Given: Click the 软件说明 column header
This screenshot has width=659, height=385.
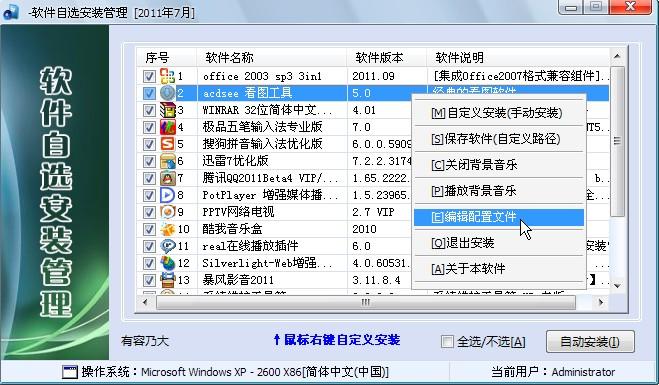Looking at the screenshot, I should [x=518, y=57].
